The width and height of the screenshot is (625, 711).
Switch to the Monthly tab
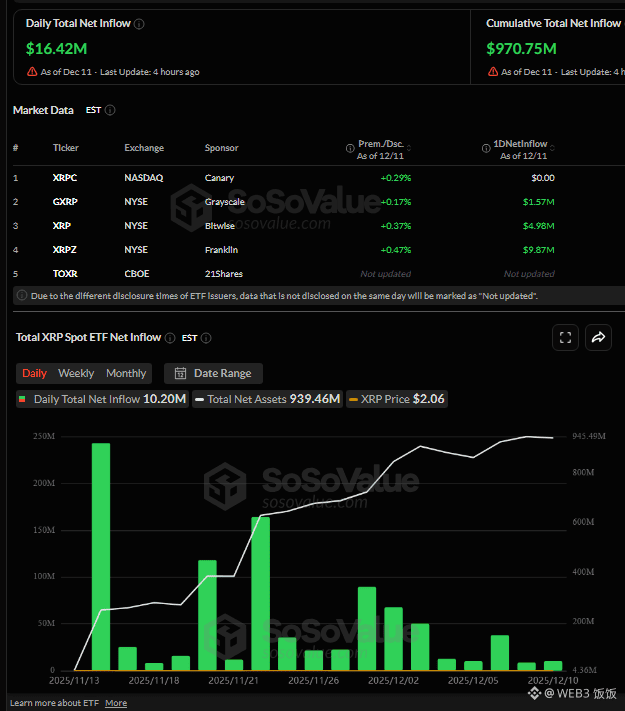[126, 373]
